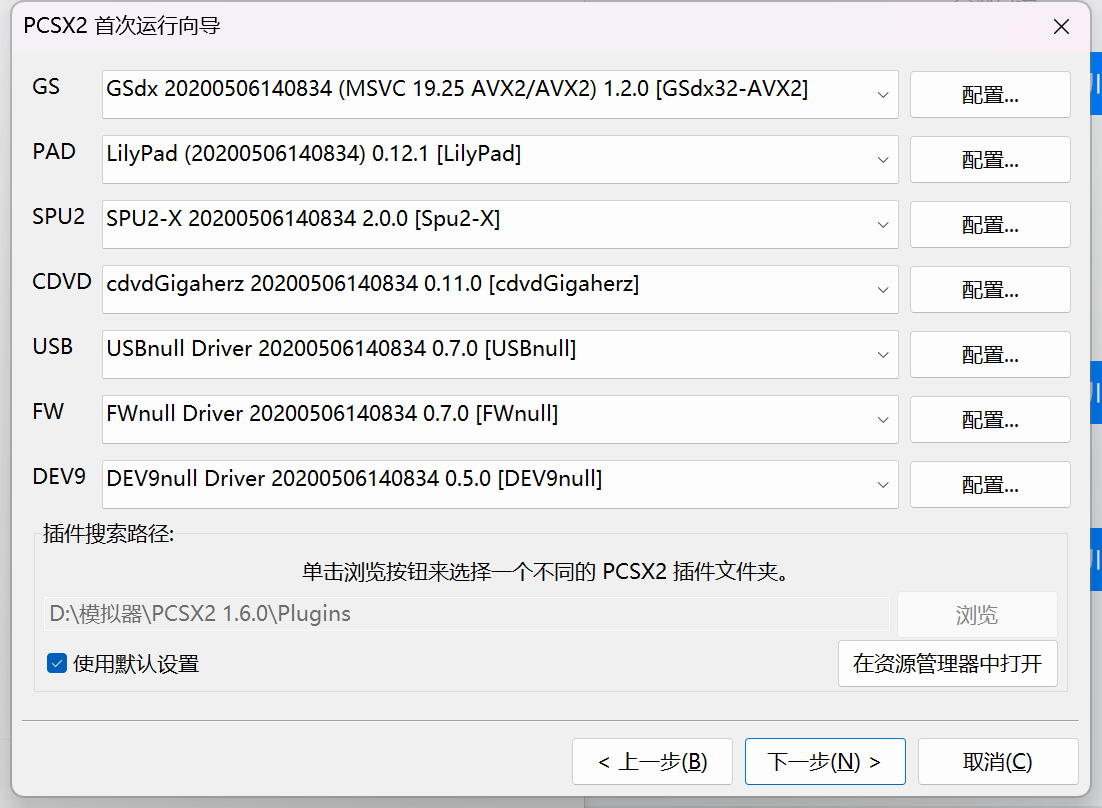Configure the PAD LilyPad plugin

pos(990,159)
